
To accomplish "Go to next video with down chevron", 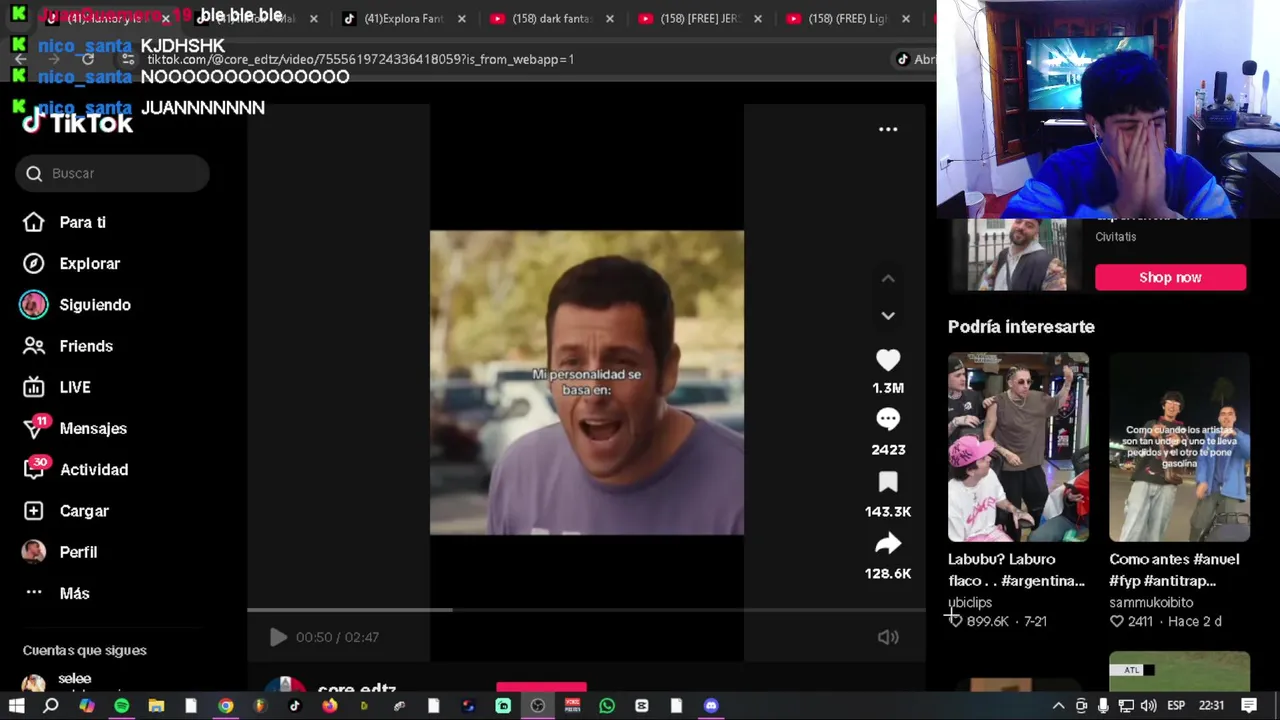I will tap(888, 315).
